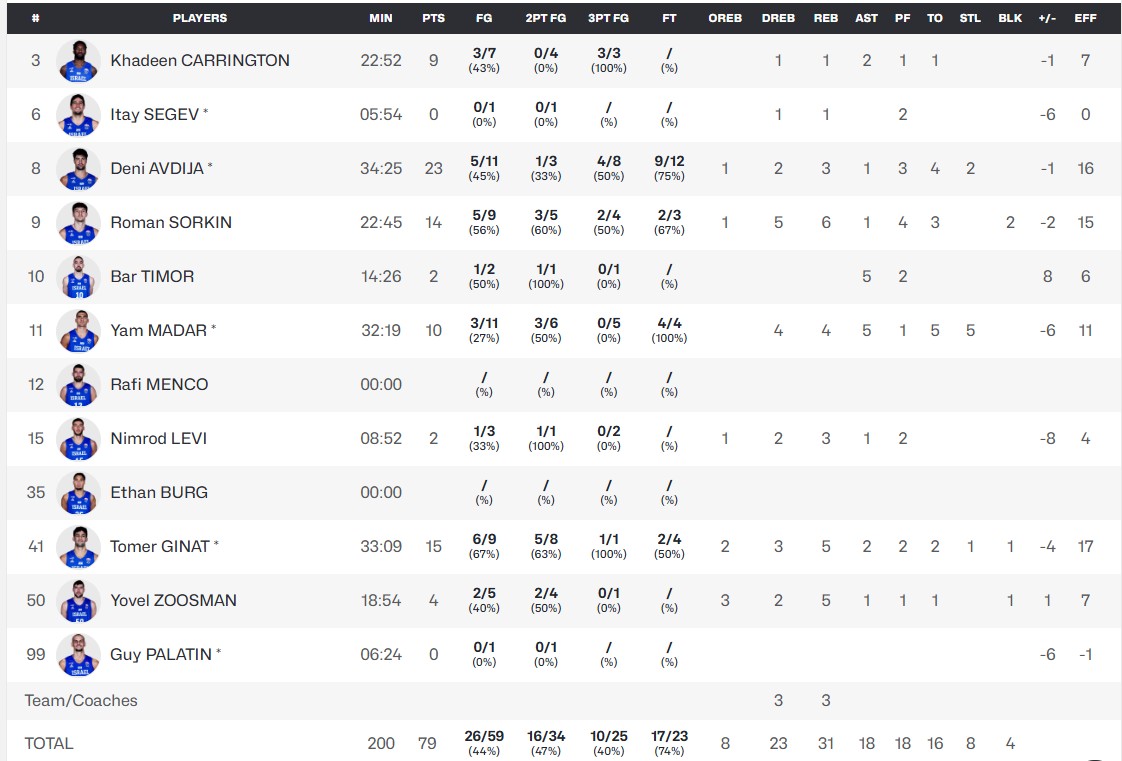
Task: Click Ethan BURG's player photo
Action: pos(78,493)
